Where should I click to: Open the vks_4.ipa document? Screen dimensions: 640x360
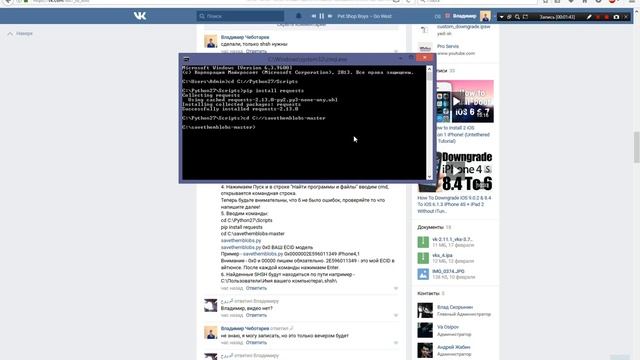[442, 255]
